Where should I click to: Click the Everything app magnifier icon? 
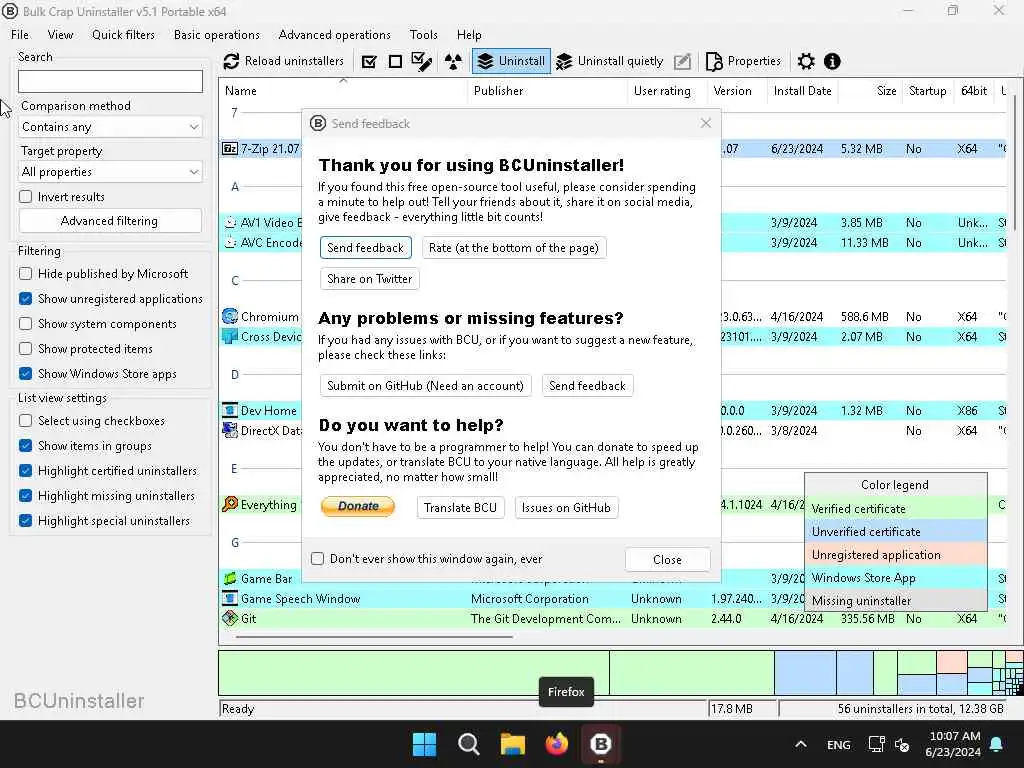(230, 504)
